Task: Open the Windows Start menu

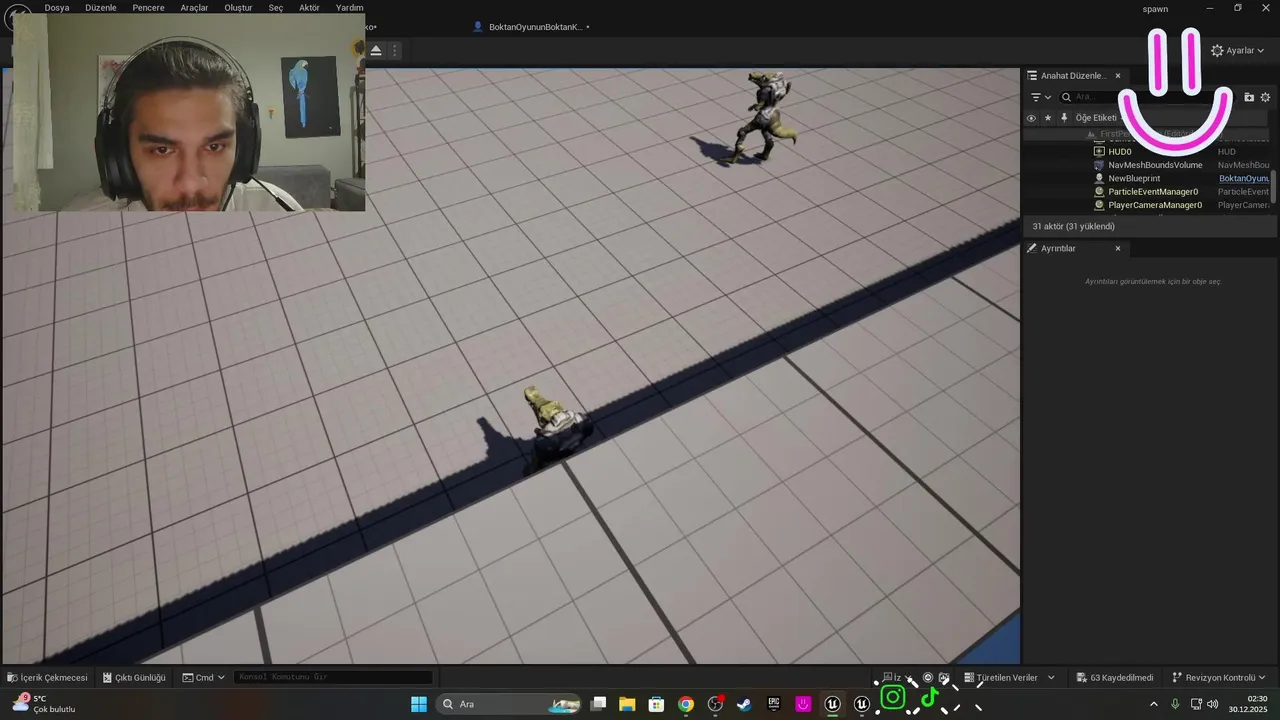Action: pyautogui.click(x=419, y=704)
